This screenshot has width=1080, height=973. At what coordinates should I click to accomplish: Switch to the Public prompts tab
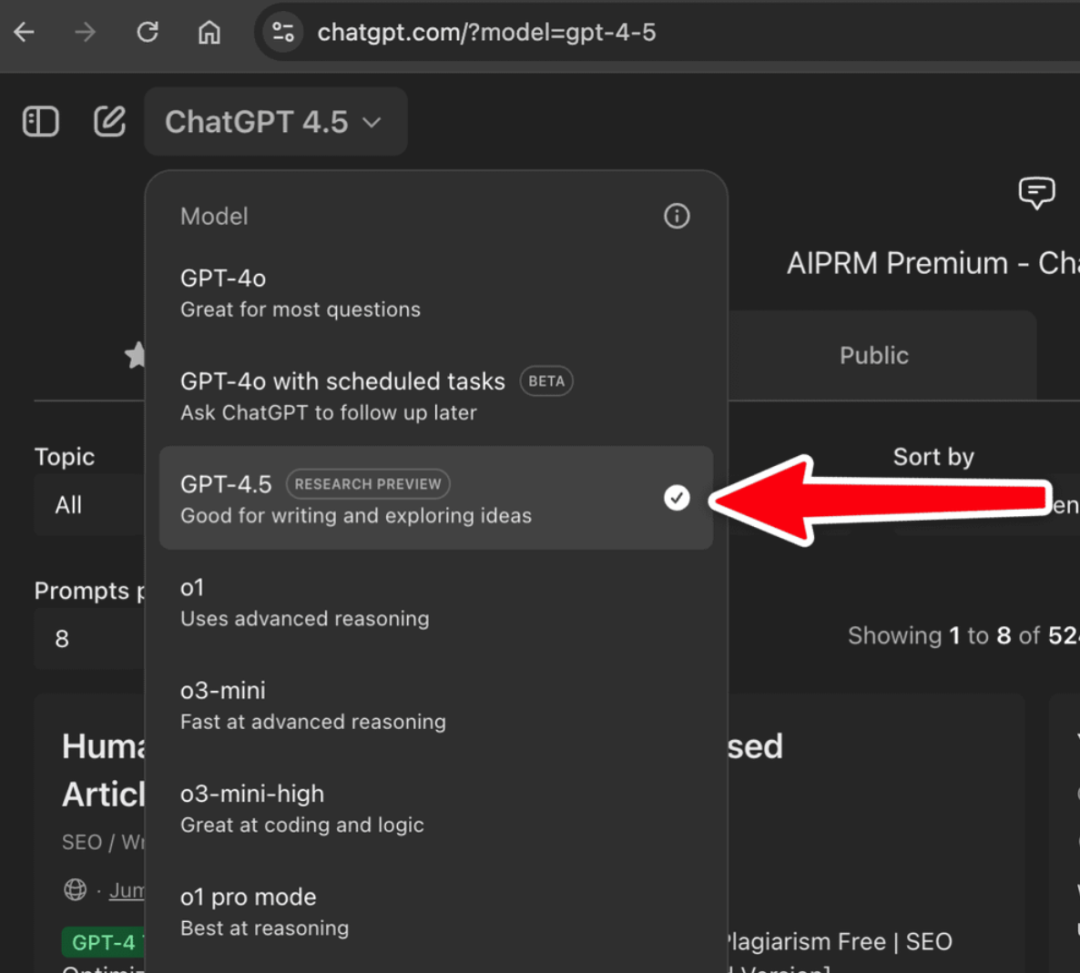click(x=873, y=355)
